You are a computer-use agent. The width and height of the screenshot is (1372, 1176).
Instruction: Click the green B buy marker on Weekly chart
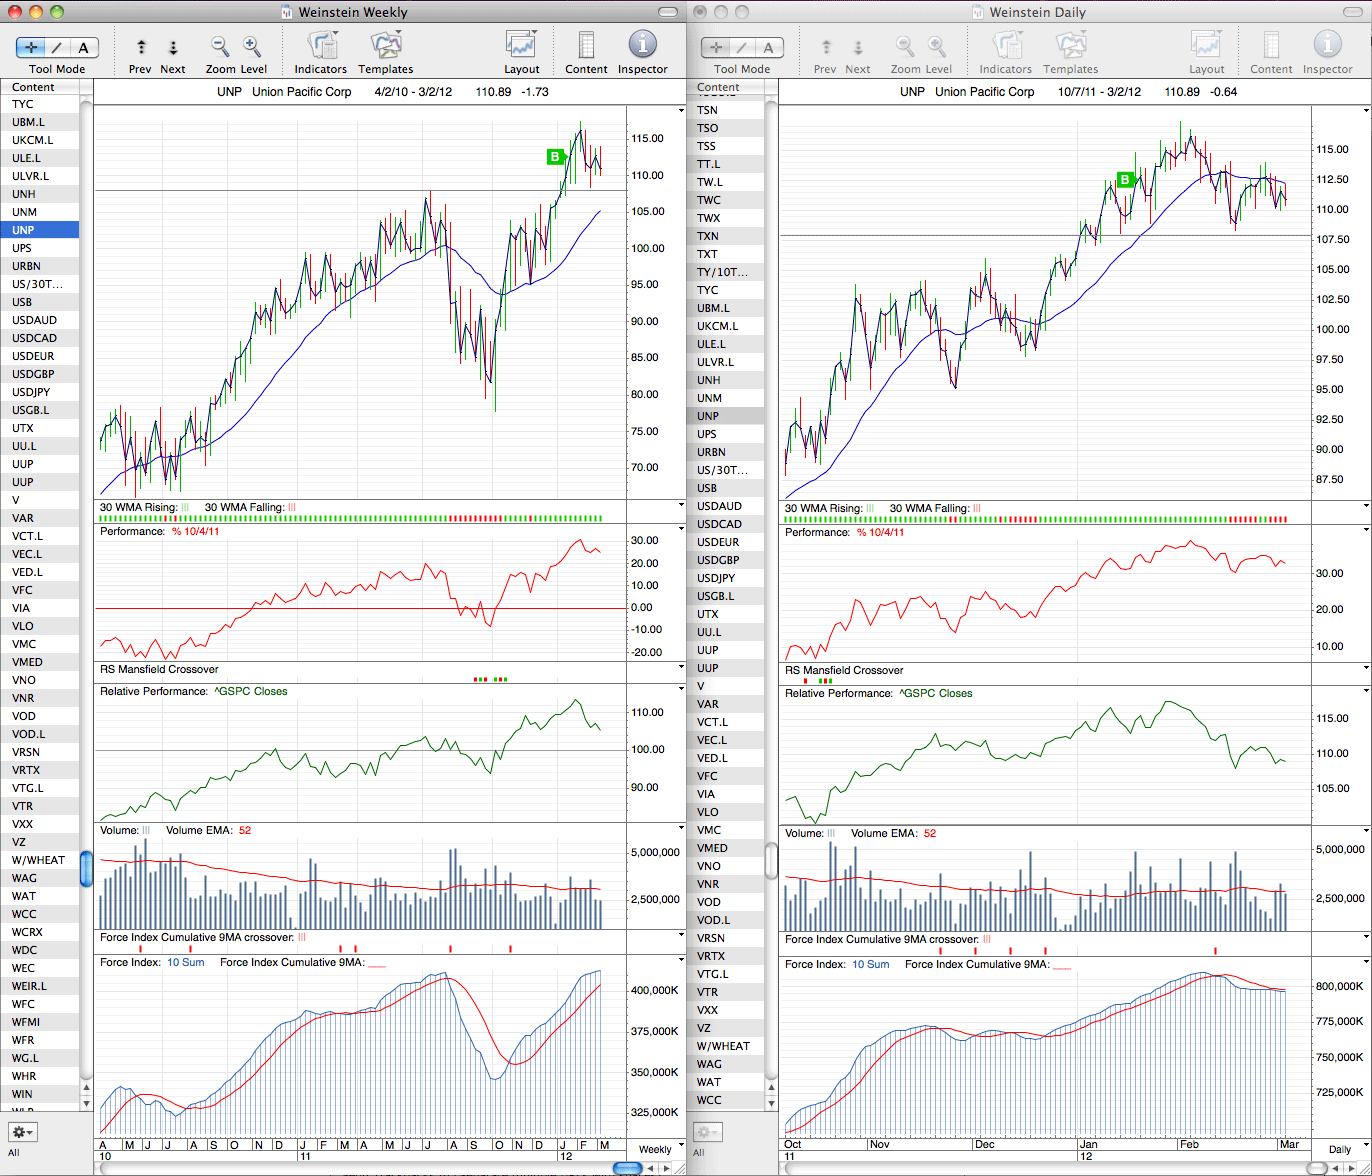pyautogui.click(x=555, y=156)
